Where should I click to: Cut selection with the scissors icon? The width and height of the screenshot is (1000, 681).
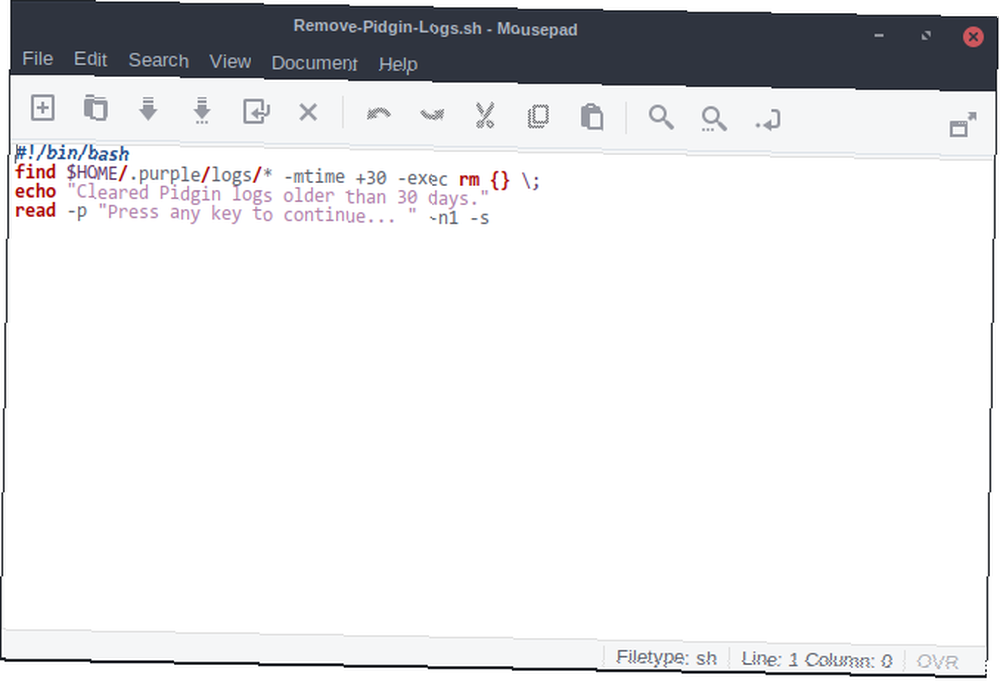485,116
